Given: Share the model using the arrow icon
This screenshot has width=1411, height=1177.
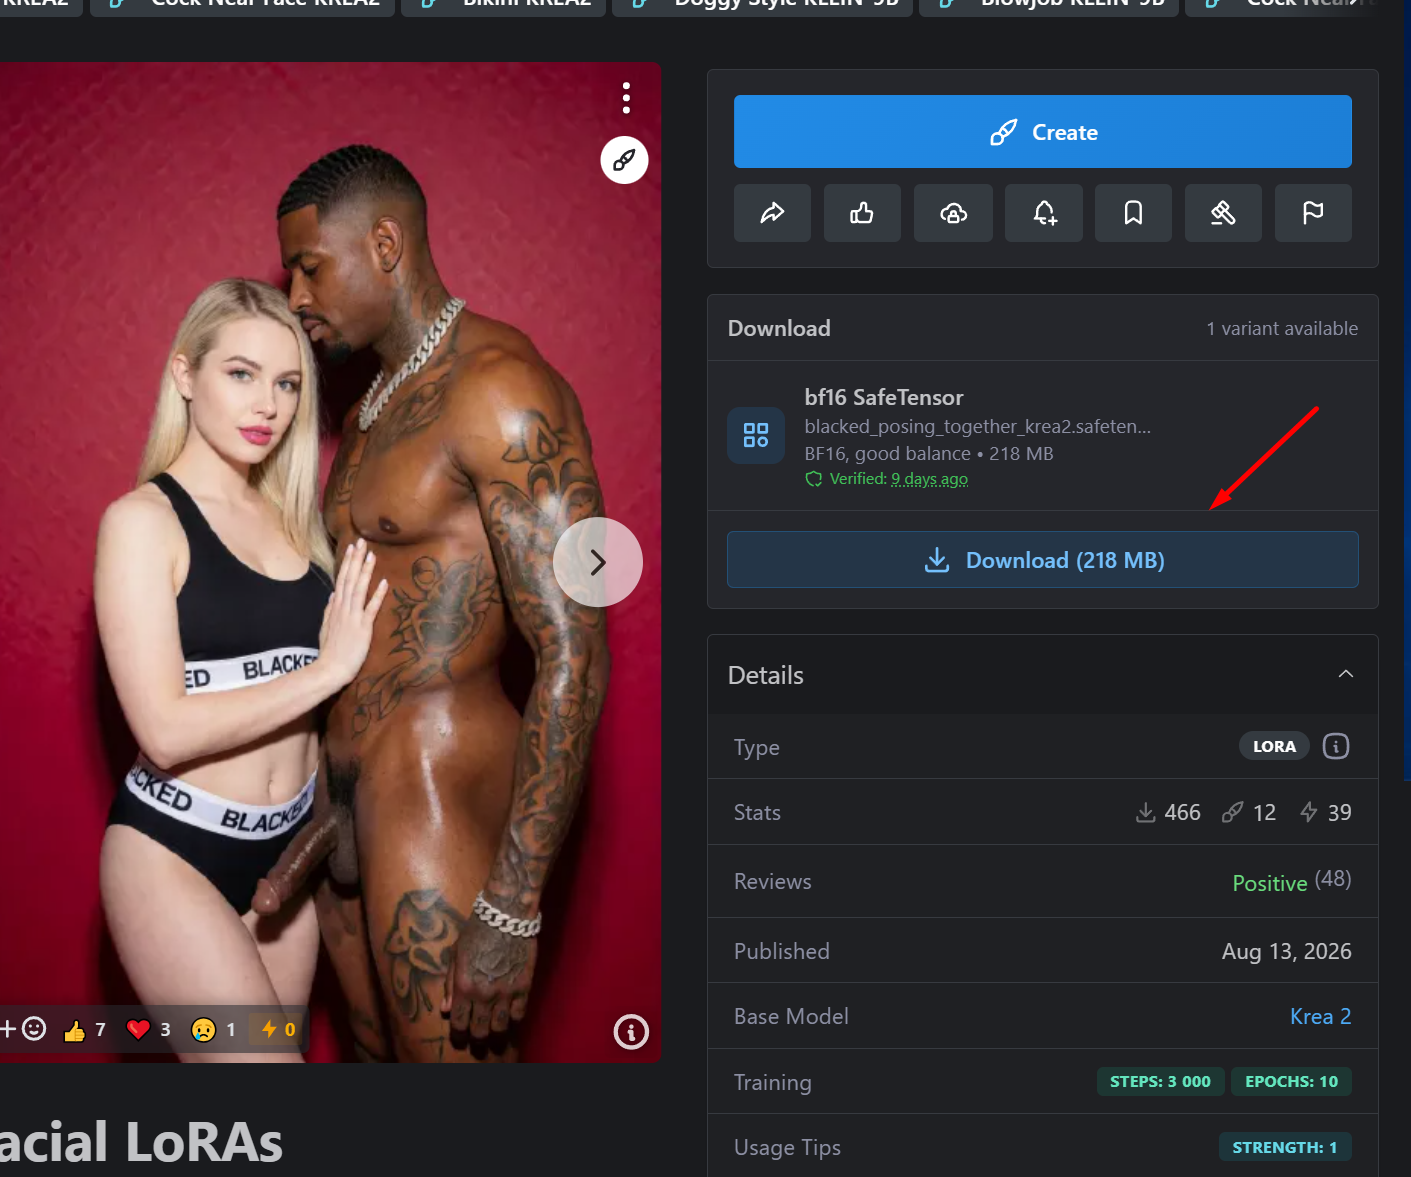Looking at the screenshot, I should [x=772, y=213].
